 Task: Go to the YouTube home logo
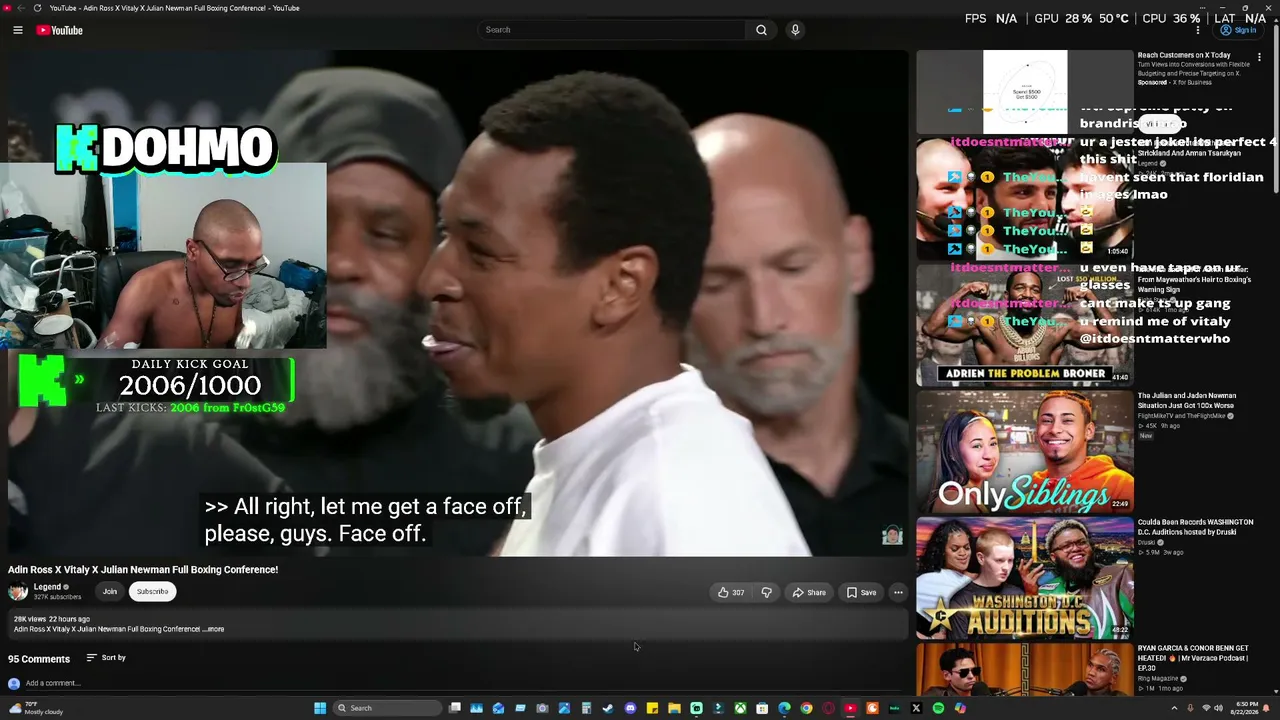pyautogui.click(x=60, y=30)
